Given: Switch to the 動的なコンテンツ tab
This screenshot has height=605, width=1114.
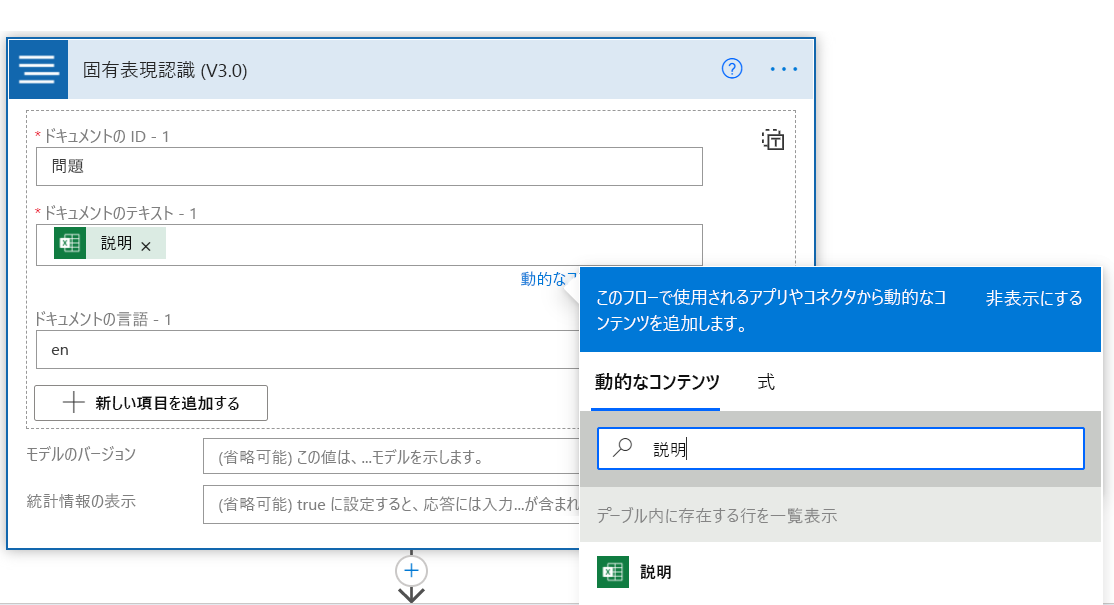Looking at the screenshot, I should click(657, 382).
